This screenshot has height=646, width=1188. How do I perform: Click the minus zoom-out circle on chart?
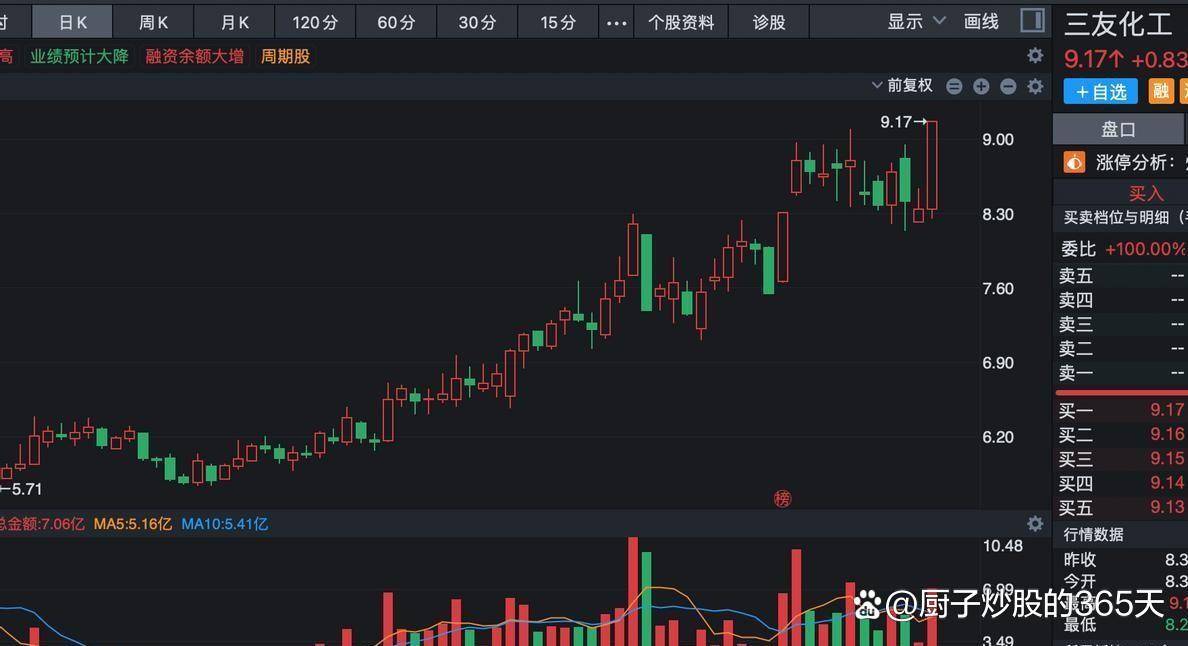(x=1008, y=87)
